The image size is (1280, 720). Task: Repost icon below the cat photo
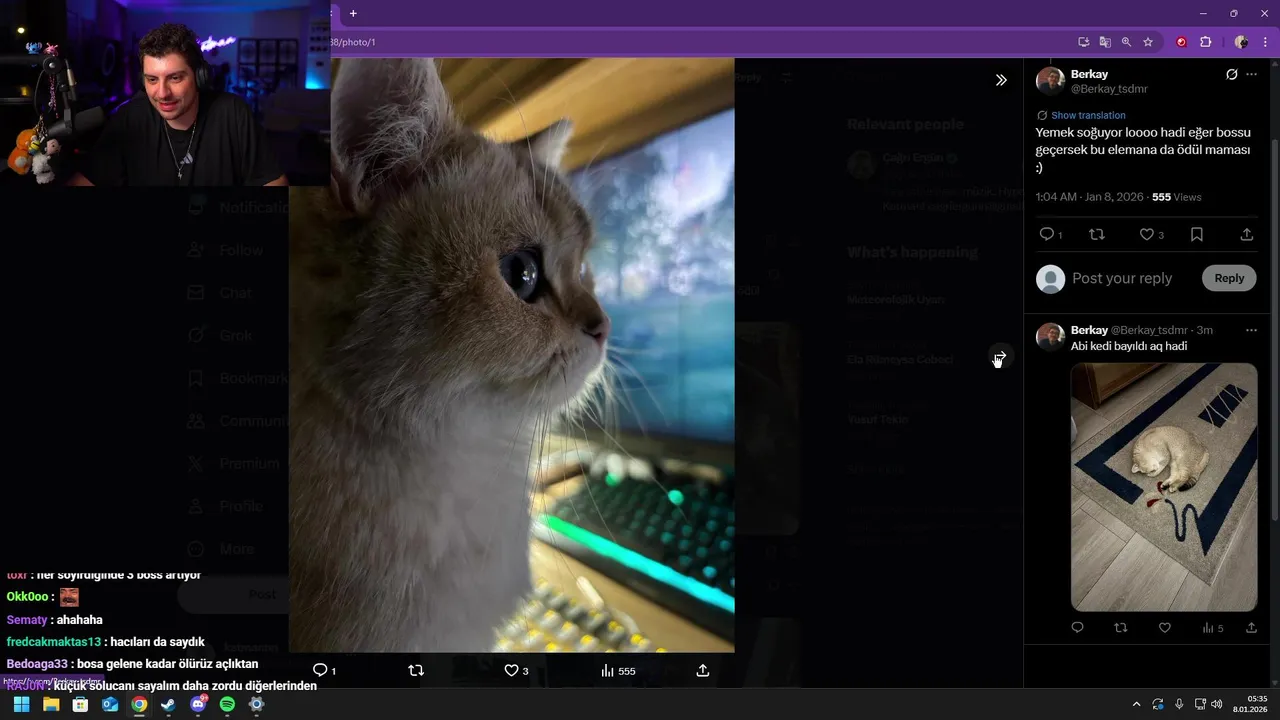[417, 670]
